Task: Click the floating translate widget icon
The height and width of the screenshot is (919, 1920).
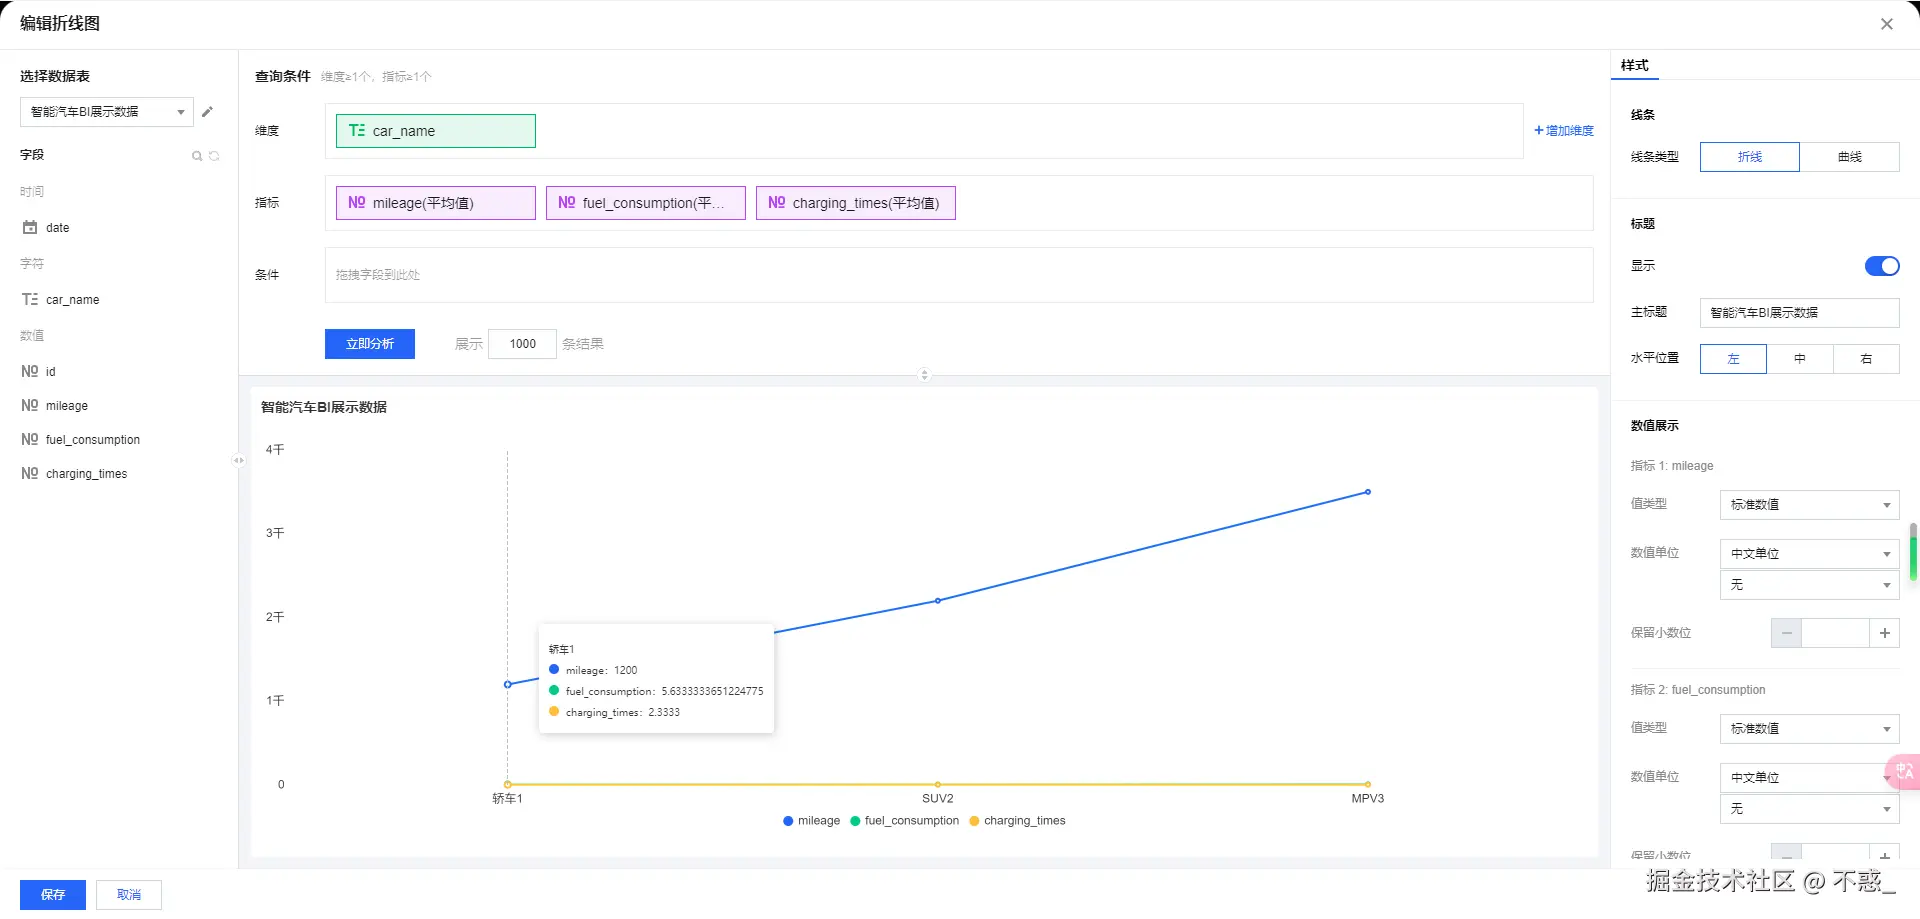Action: tap(1903, 771)
